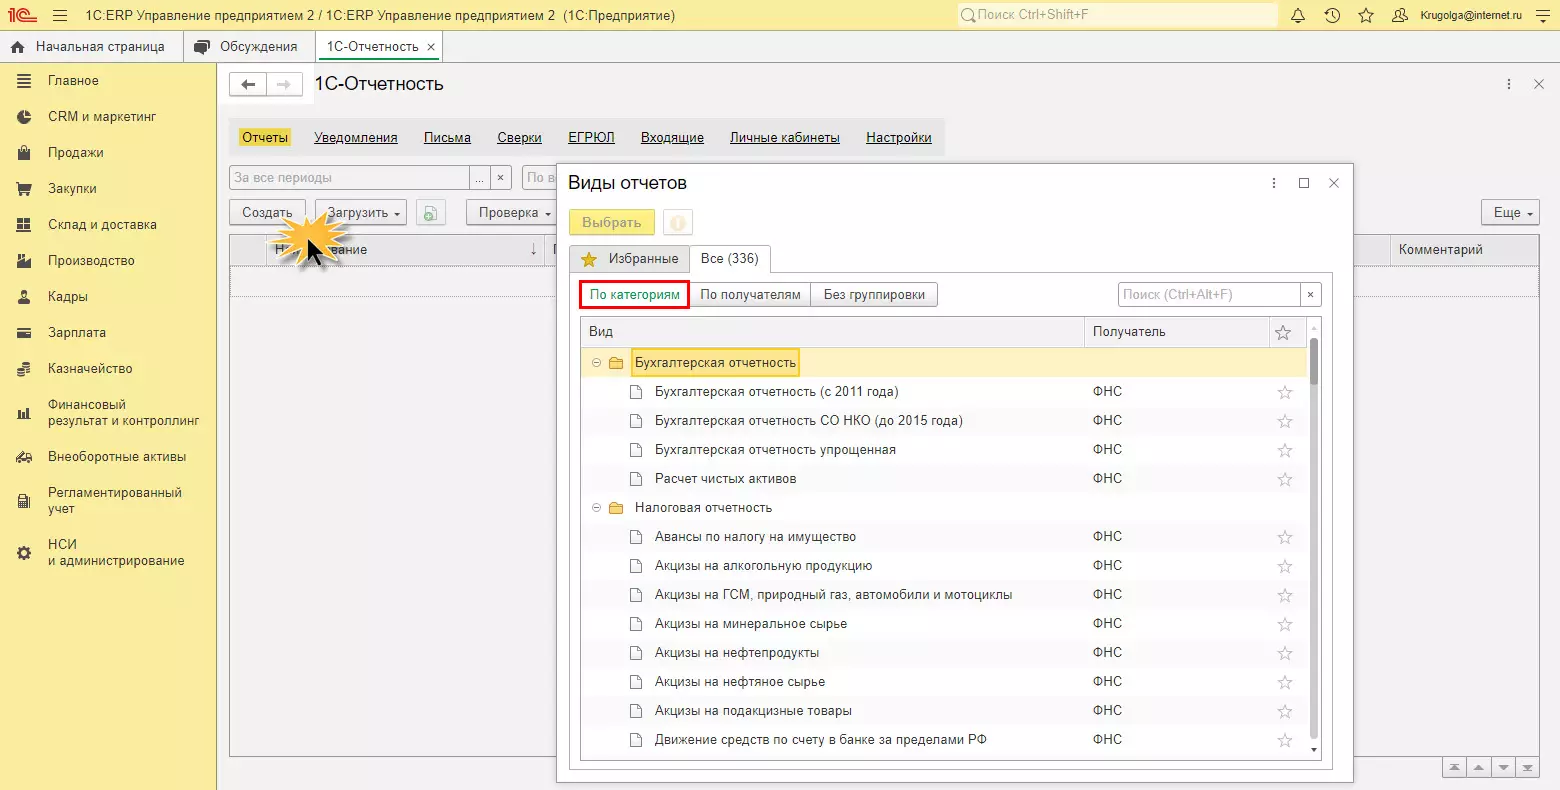Collapse the Бухгалтерская отчетность folder
Screen dimensions: 1560x790
coord(596,363)
